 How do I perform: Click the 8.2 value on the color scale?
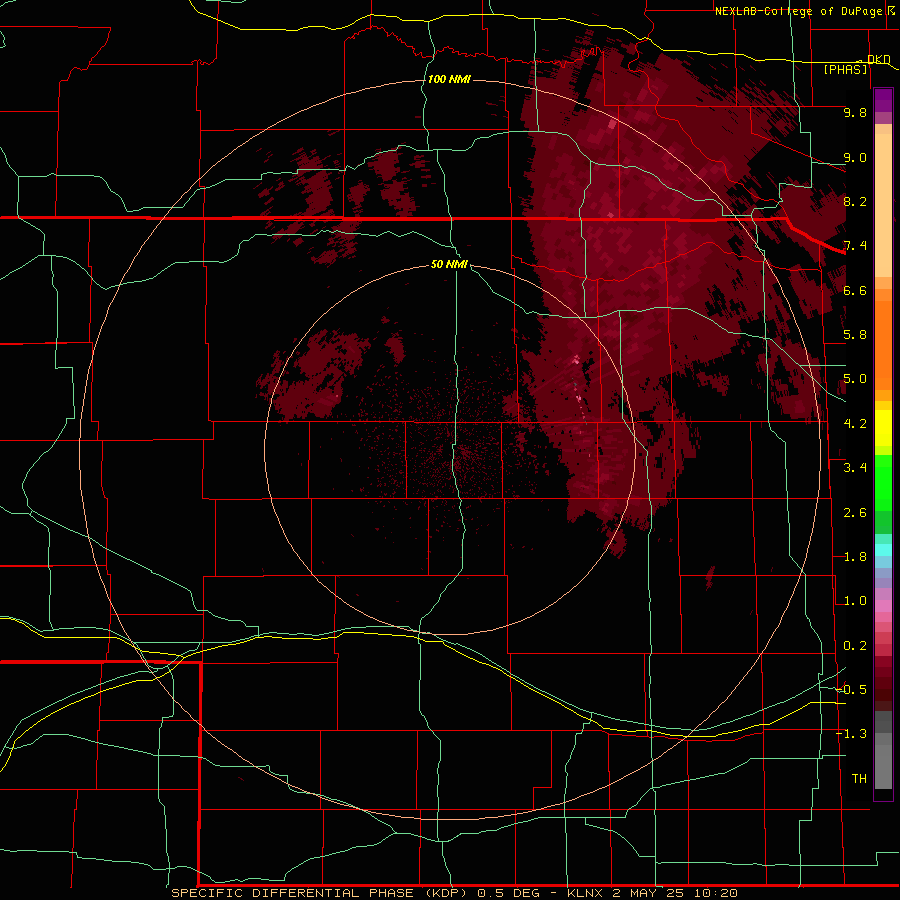point(855,201)
